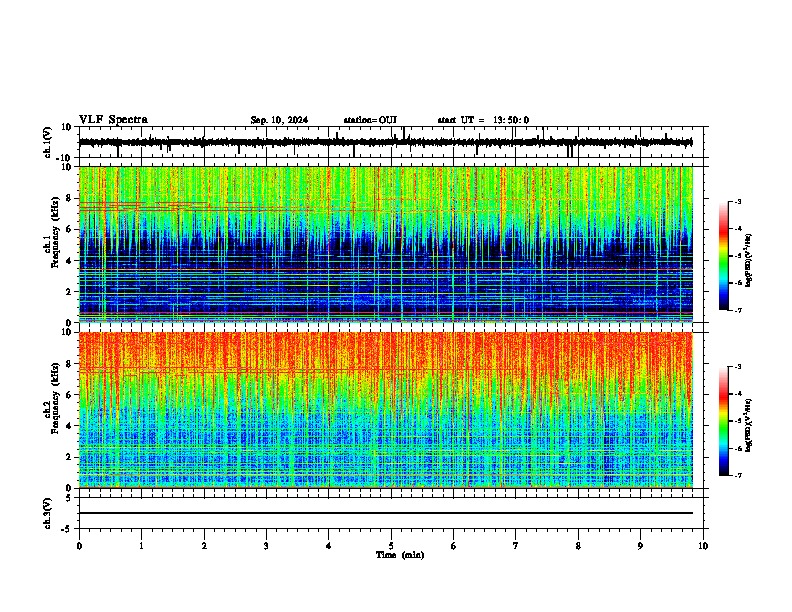Click the log(PSD) label beside ch.1 color bar
The width and height of the screenshot is (792, 612).
pos(749,260)
